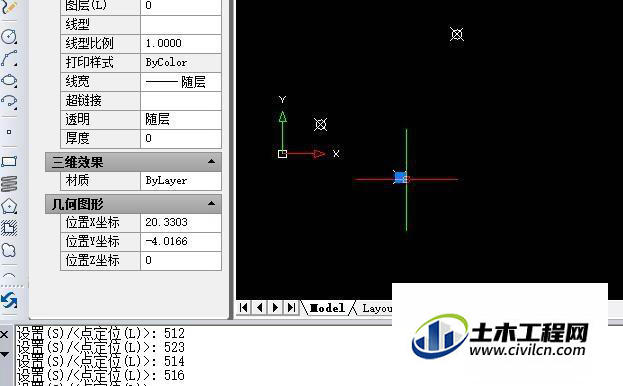This screenshot has width=623, height=386.
Task: Select the point marker at upper right
Action: coord(457,34)
